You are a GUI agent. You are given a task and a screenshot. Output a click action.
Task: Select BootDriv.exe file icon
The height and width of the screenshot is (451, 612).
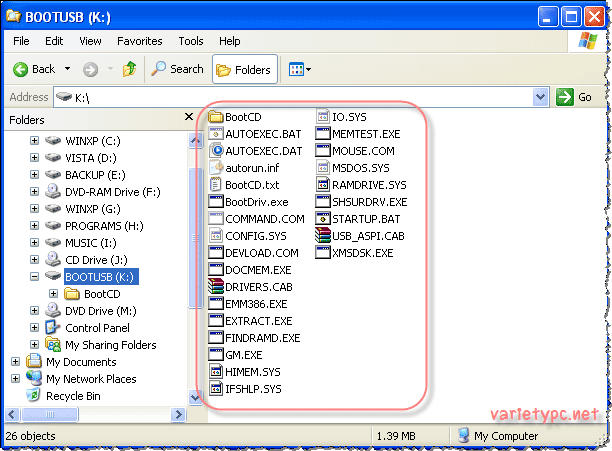click(x=215, y=202)
